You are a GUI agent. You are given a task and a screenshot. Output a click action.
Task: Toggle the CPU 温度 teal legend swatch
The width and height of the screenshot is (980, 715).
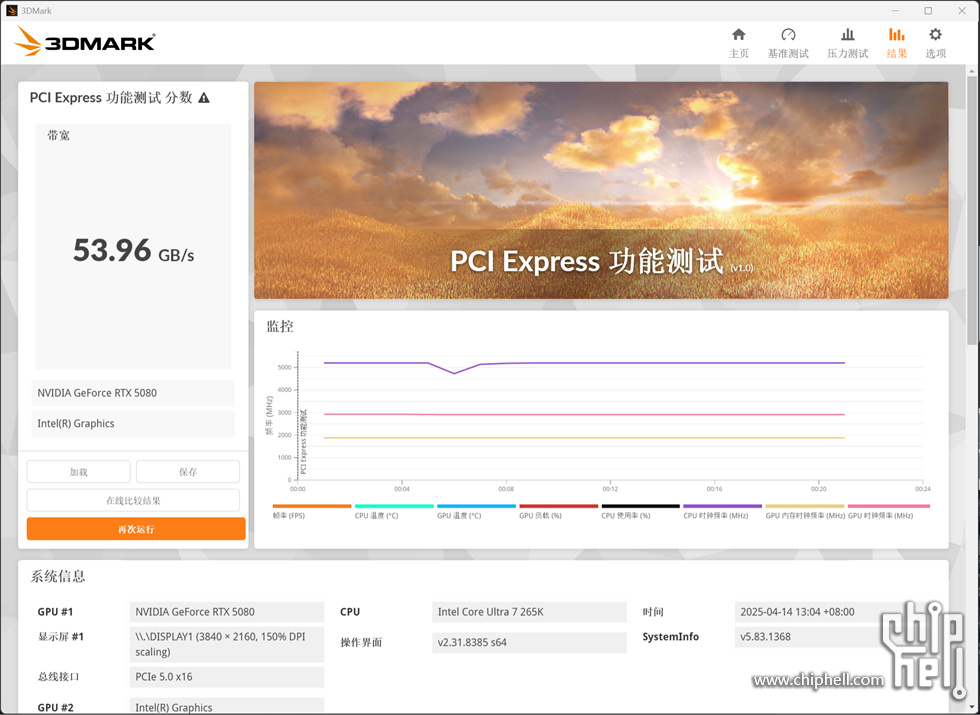point(394,506)
